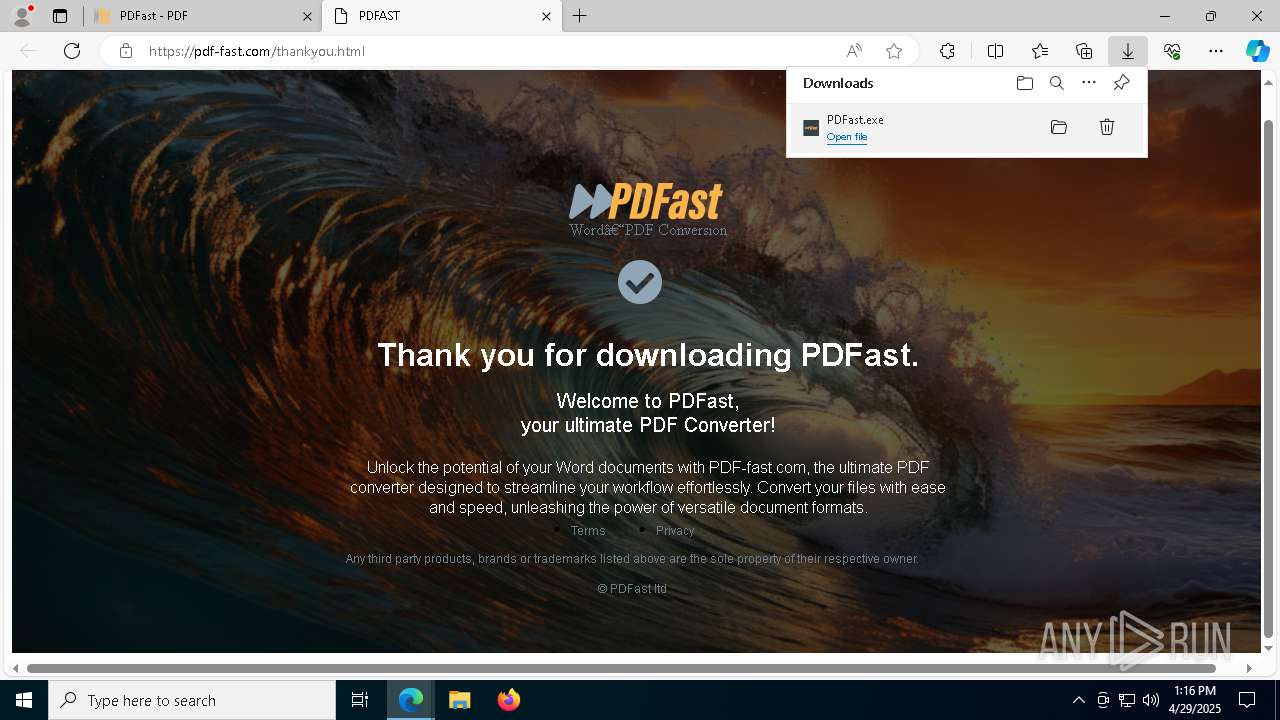Refresh the current page
Image resolution: width=1280 pixels, height=720 pixels.
[x=72, y=51]
